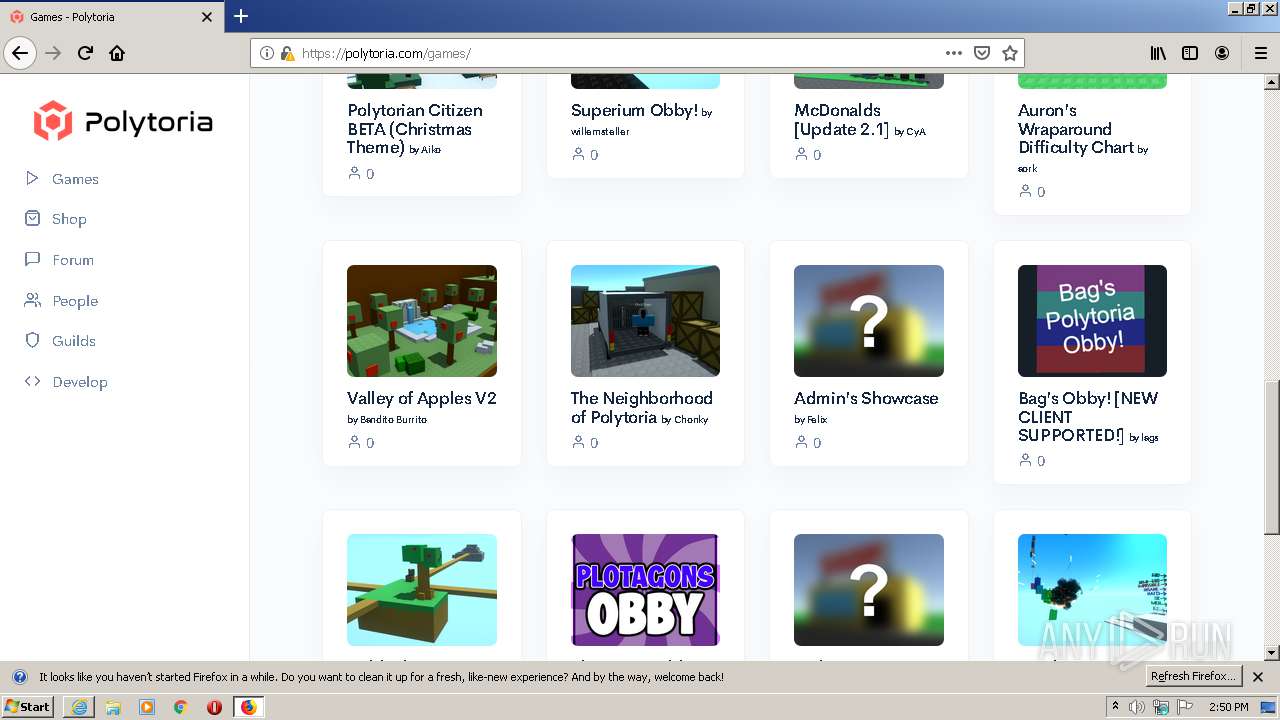The height and width of the screenshot is (720, 1280).
Task: Click the Refresh Firefox button
Action: [1194, 676]
